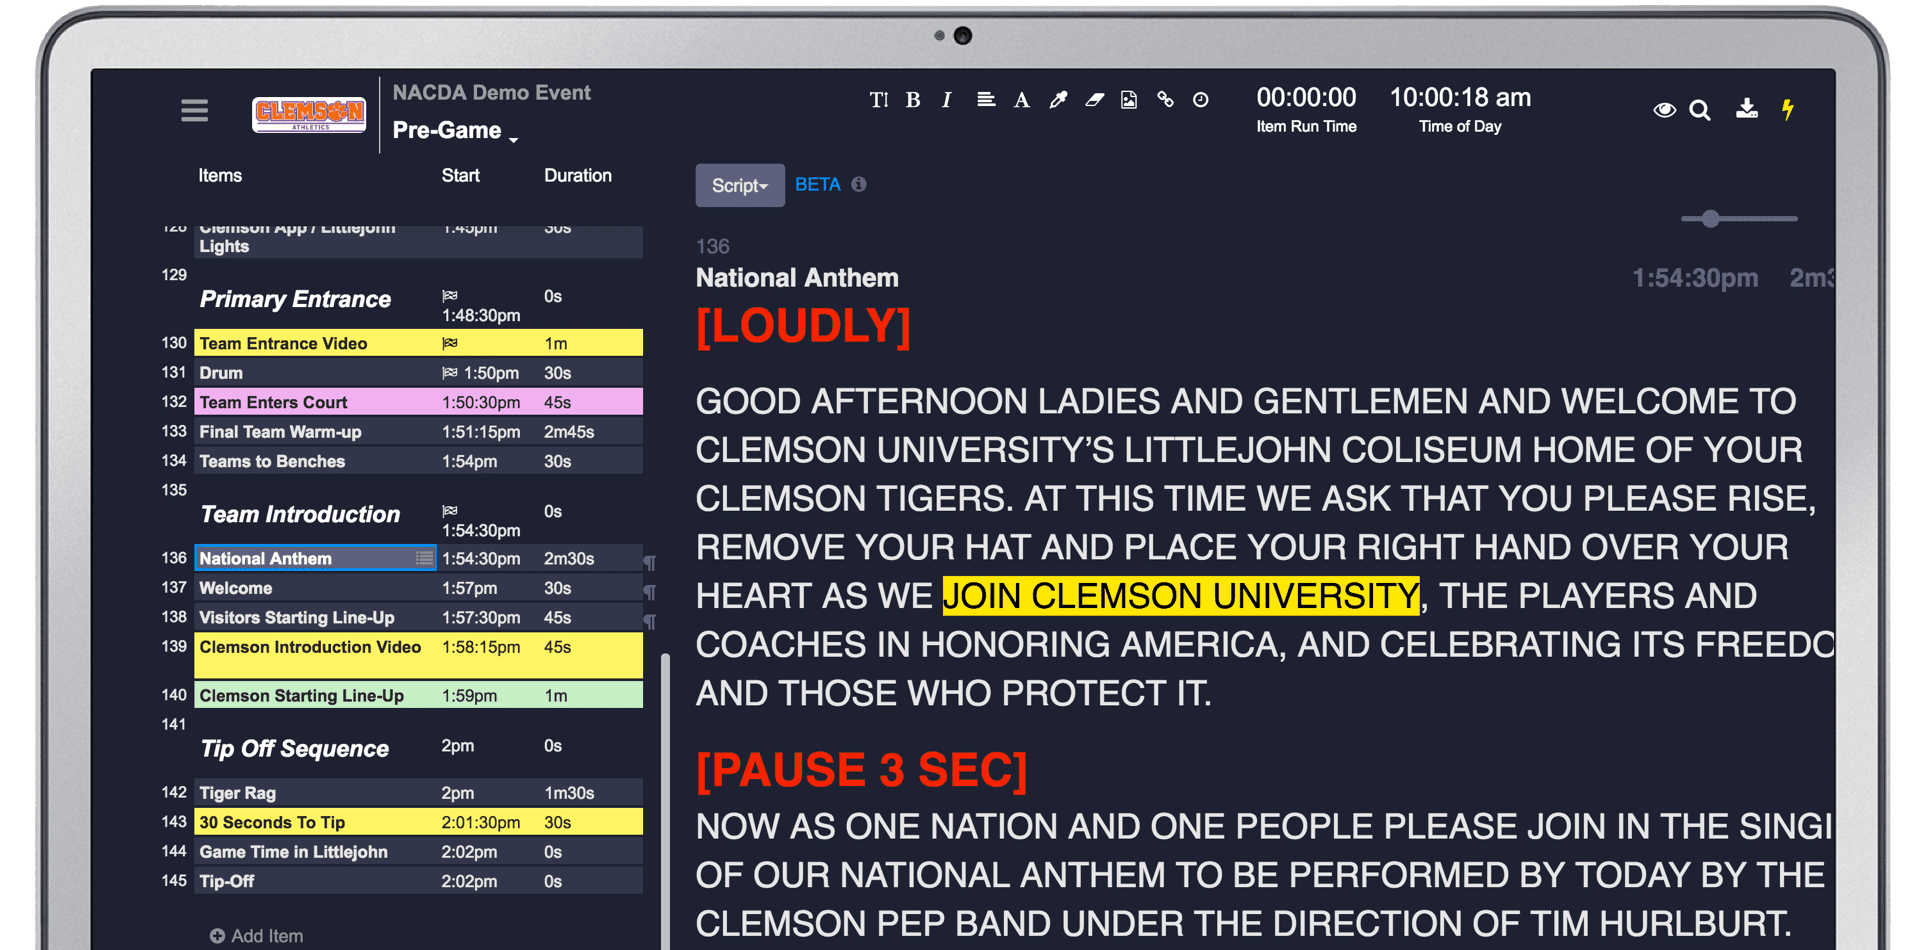Click paragraph mark beside National Anthem row
1920x950 pixels.
click(x=650, y=562)
